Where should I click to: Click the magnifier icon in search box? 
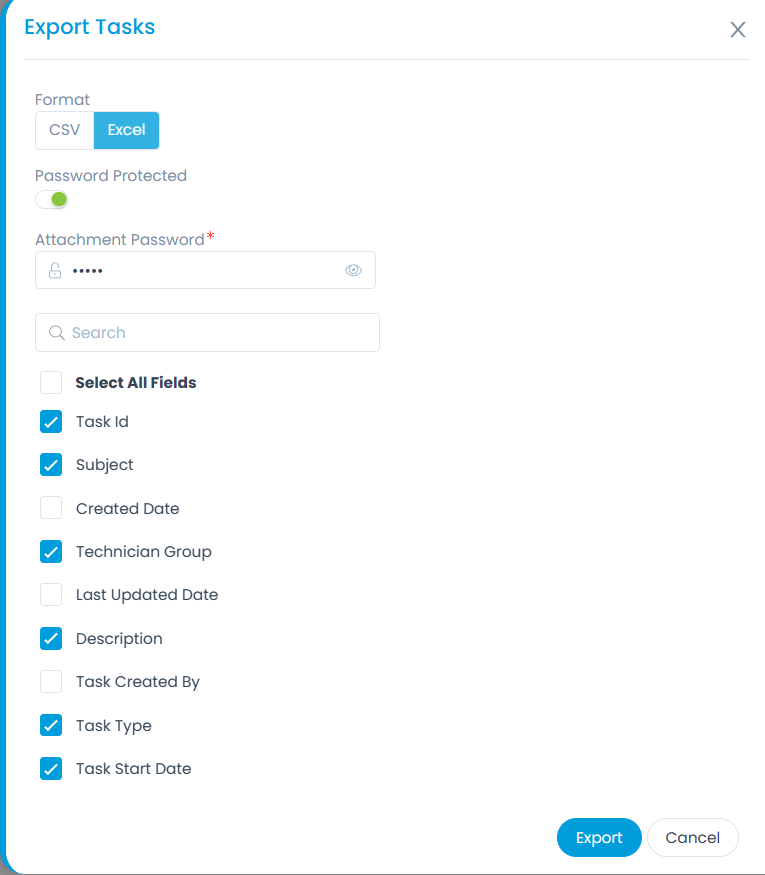57,333
